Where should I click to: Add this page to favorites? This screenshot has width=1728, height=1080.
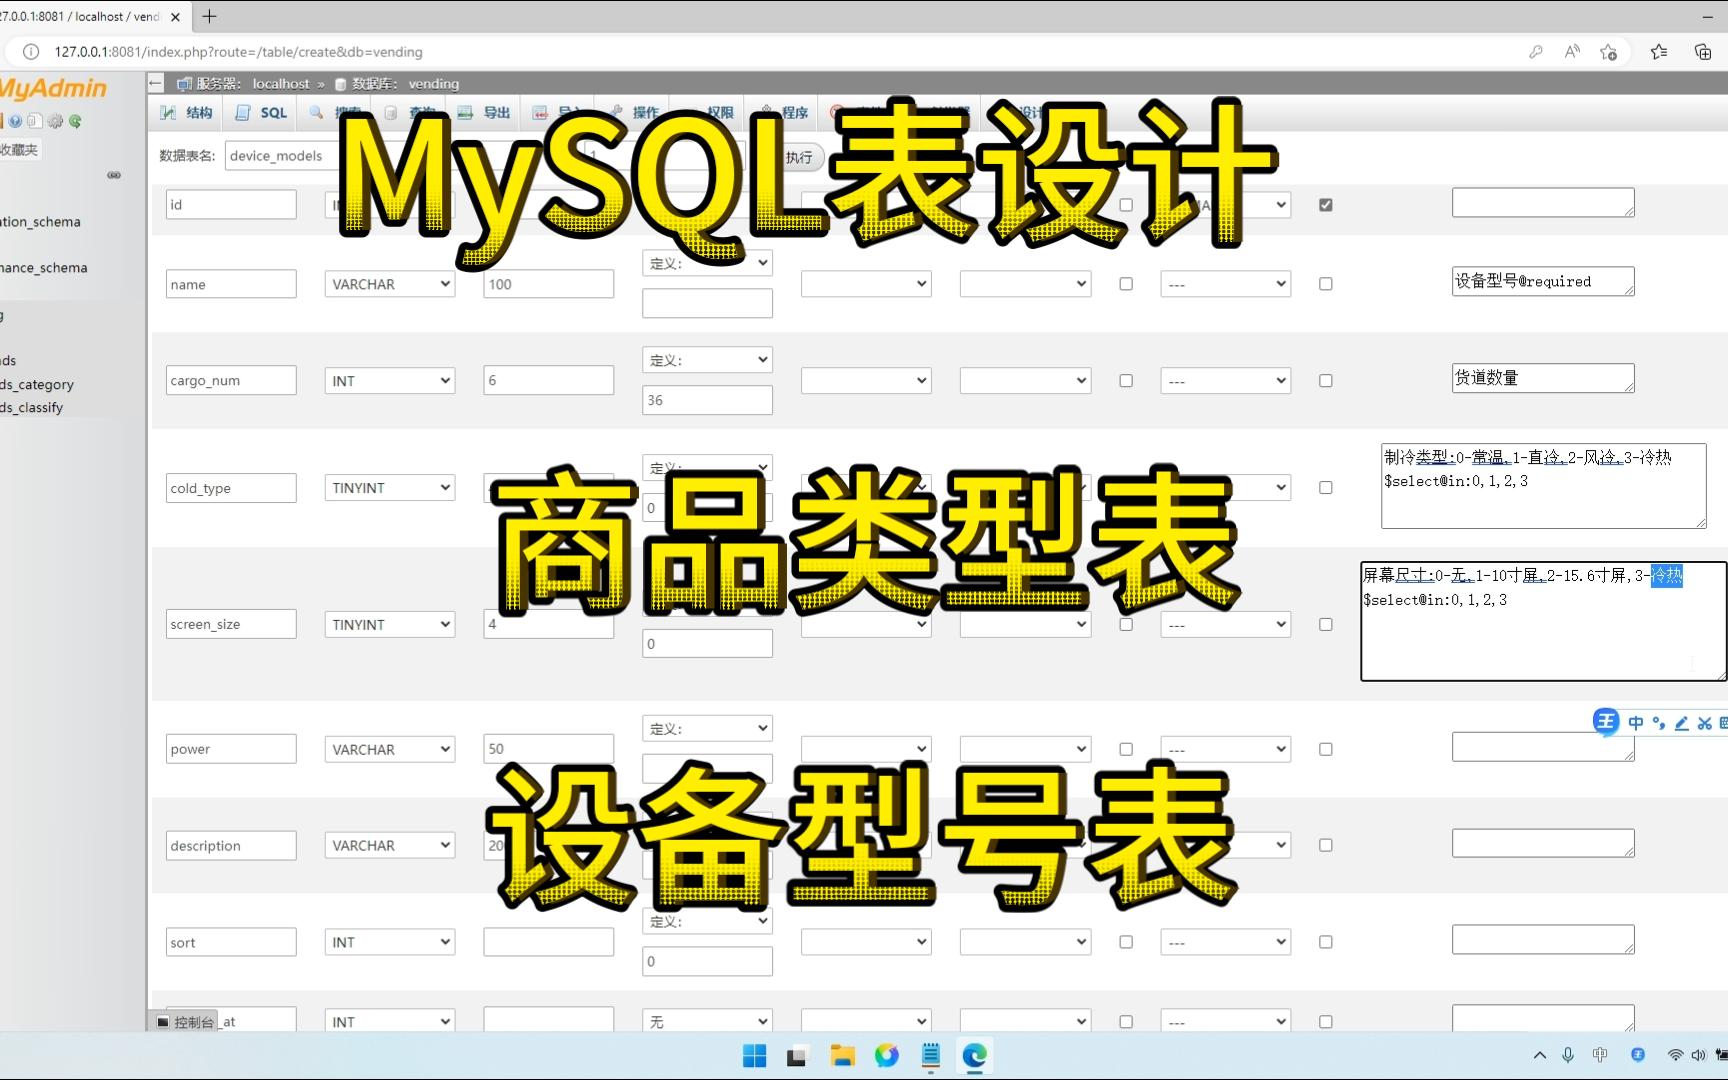click(1608, 52)
